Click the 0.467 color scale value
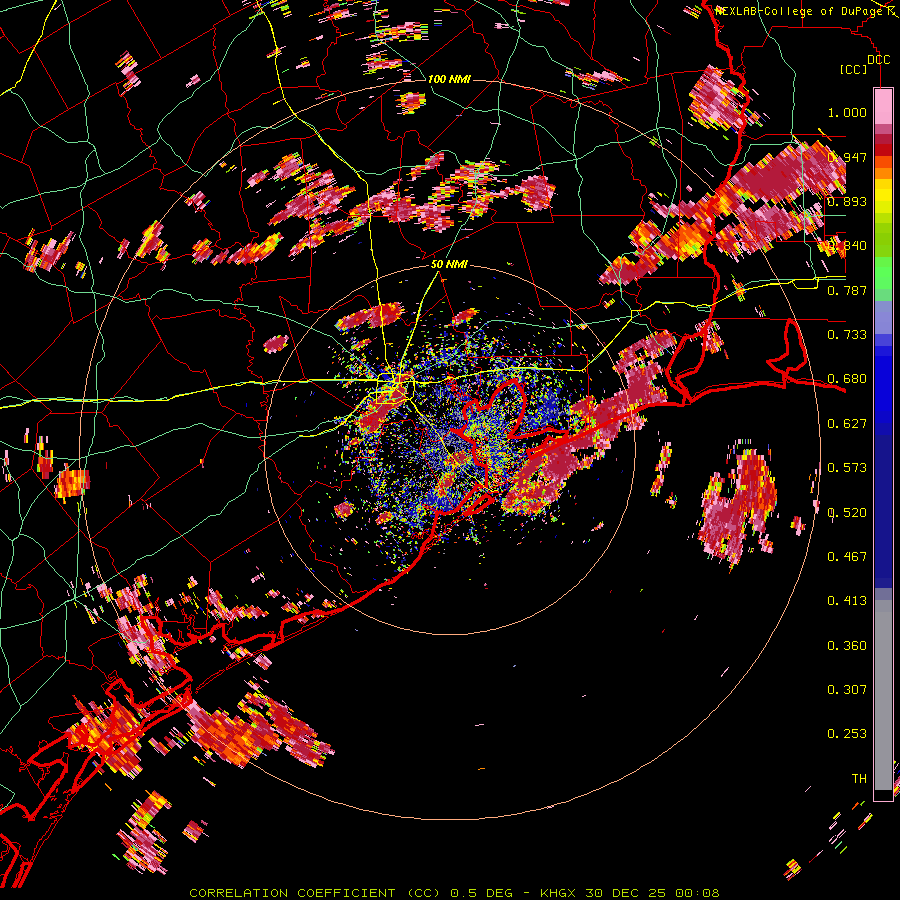 (x=847, y=557)
